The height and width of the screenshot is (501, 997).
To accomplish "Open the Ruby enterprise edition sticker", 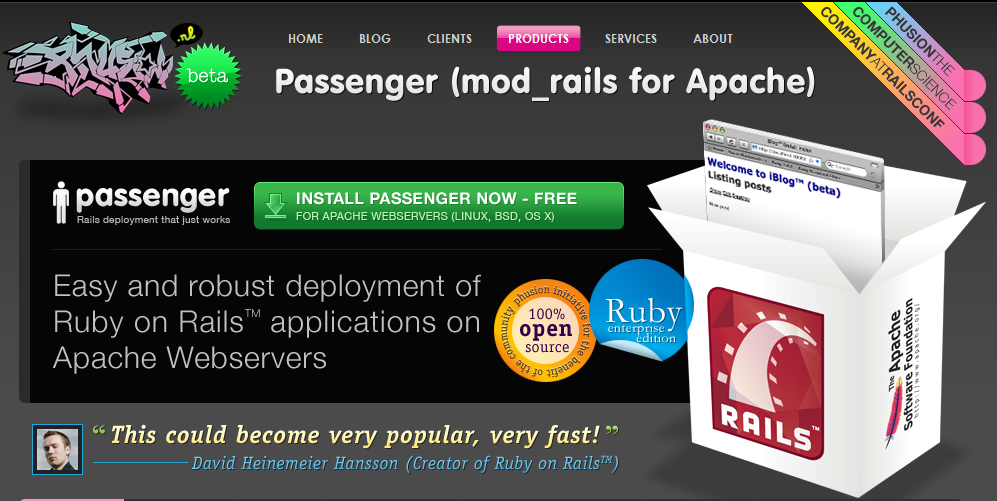I will tap(641, 310).
